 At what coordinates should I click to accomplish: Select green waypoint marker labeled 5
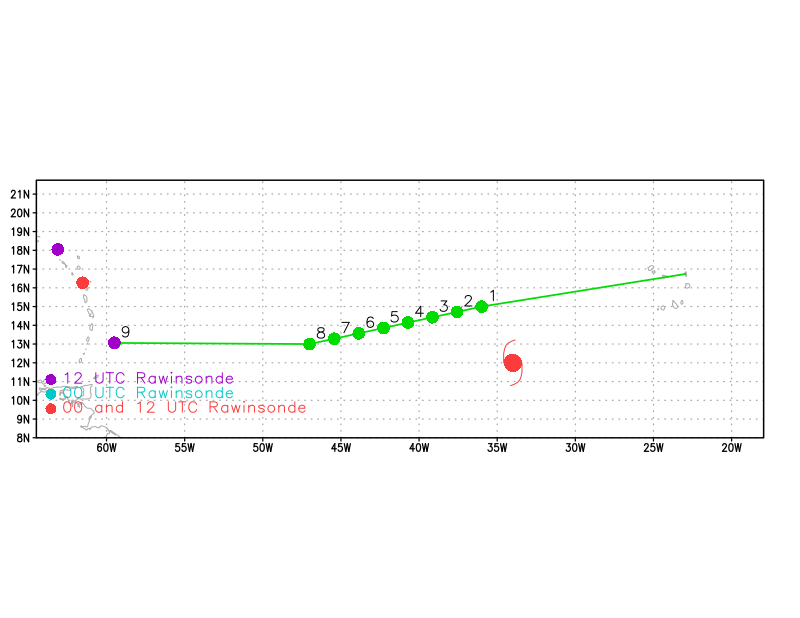pyautogui.click(x=384, y=328)
